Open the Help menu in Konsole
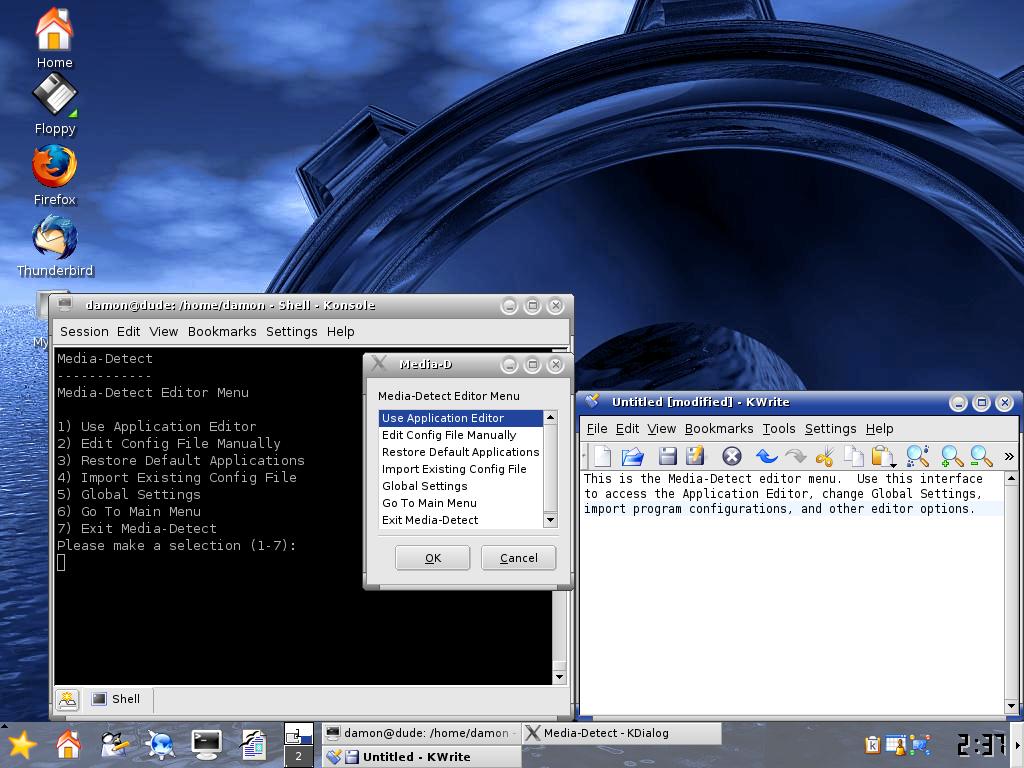The width and height of the screenshot is (1024, 768). pyautogui.click(x=340, y=331)
